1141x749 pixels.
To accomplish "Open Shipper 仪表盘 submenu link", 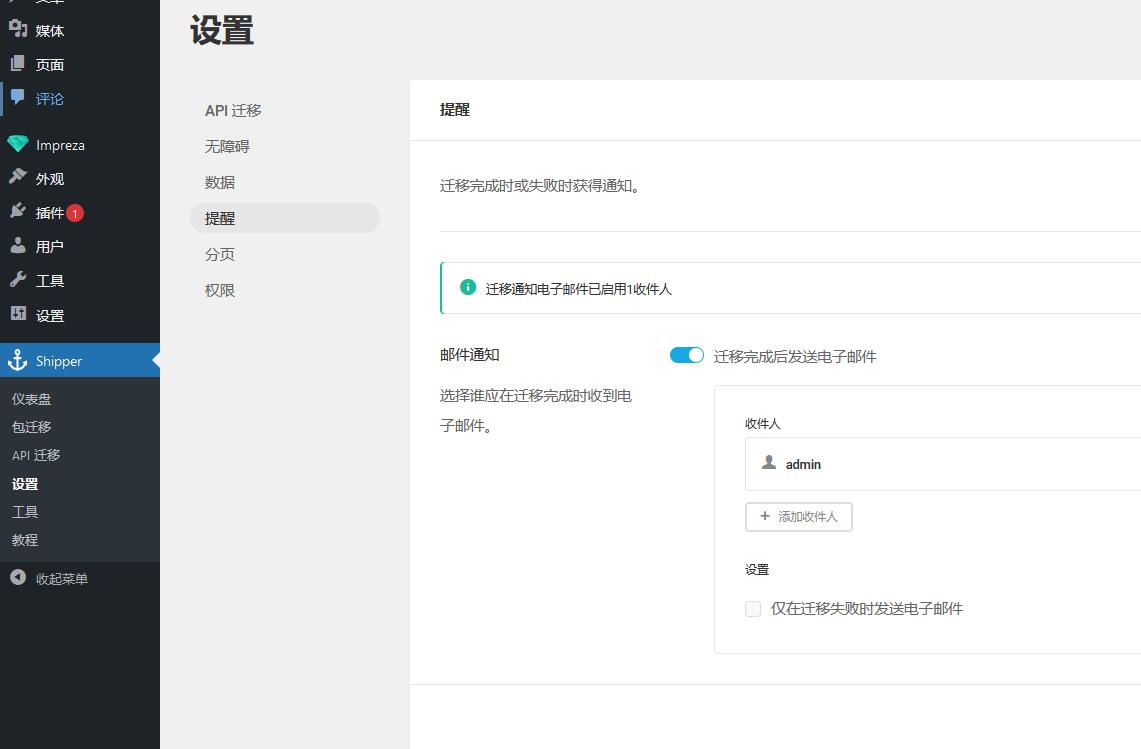I will (32, 399).
